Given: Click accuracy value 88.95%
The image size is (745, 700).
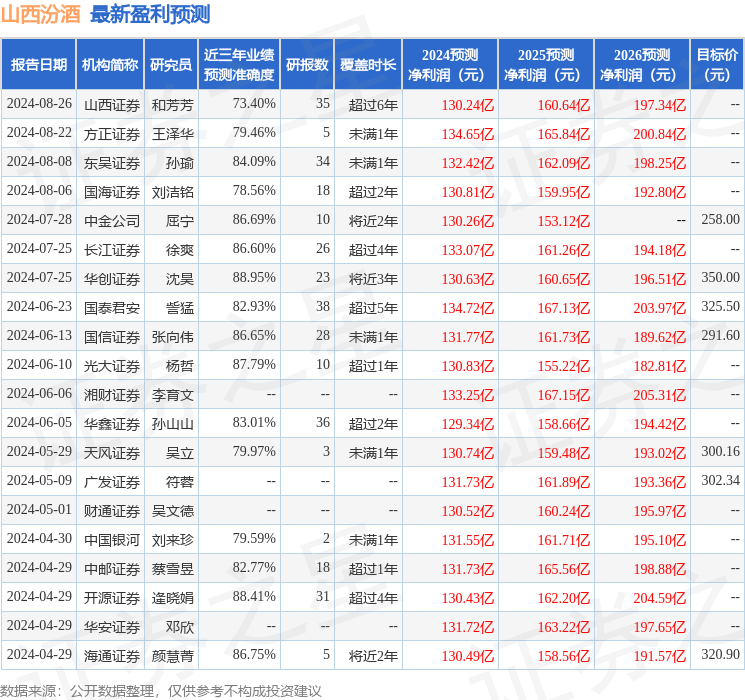Looking at the screenshot, I should pos(254,277).
